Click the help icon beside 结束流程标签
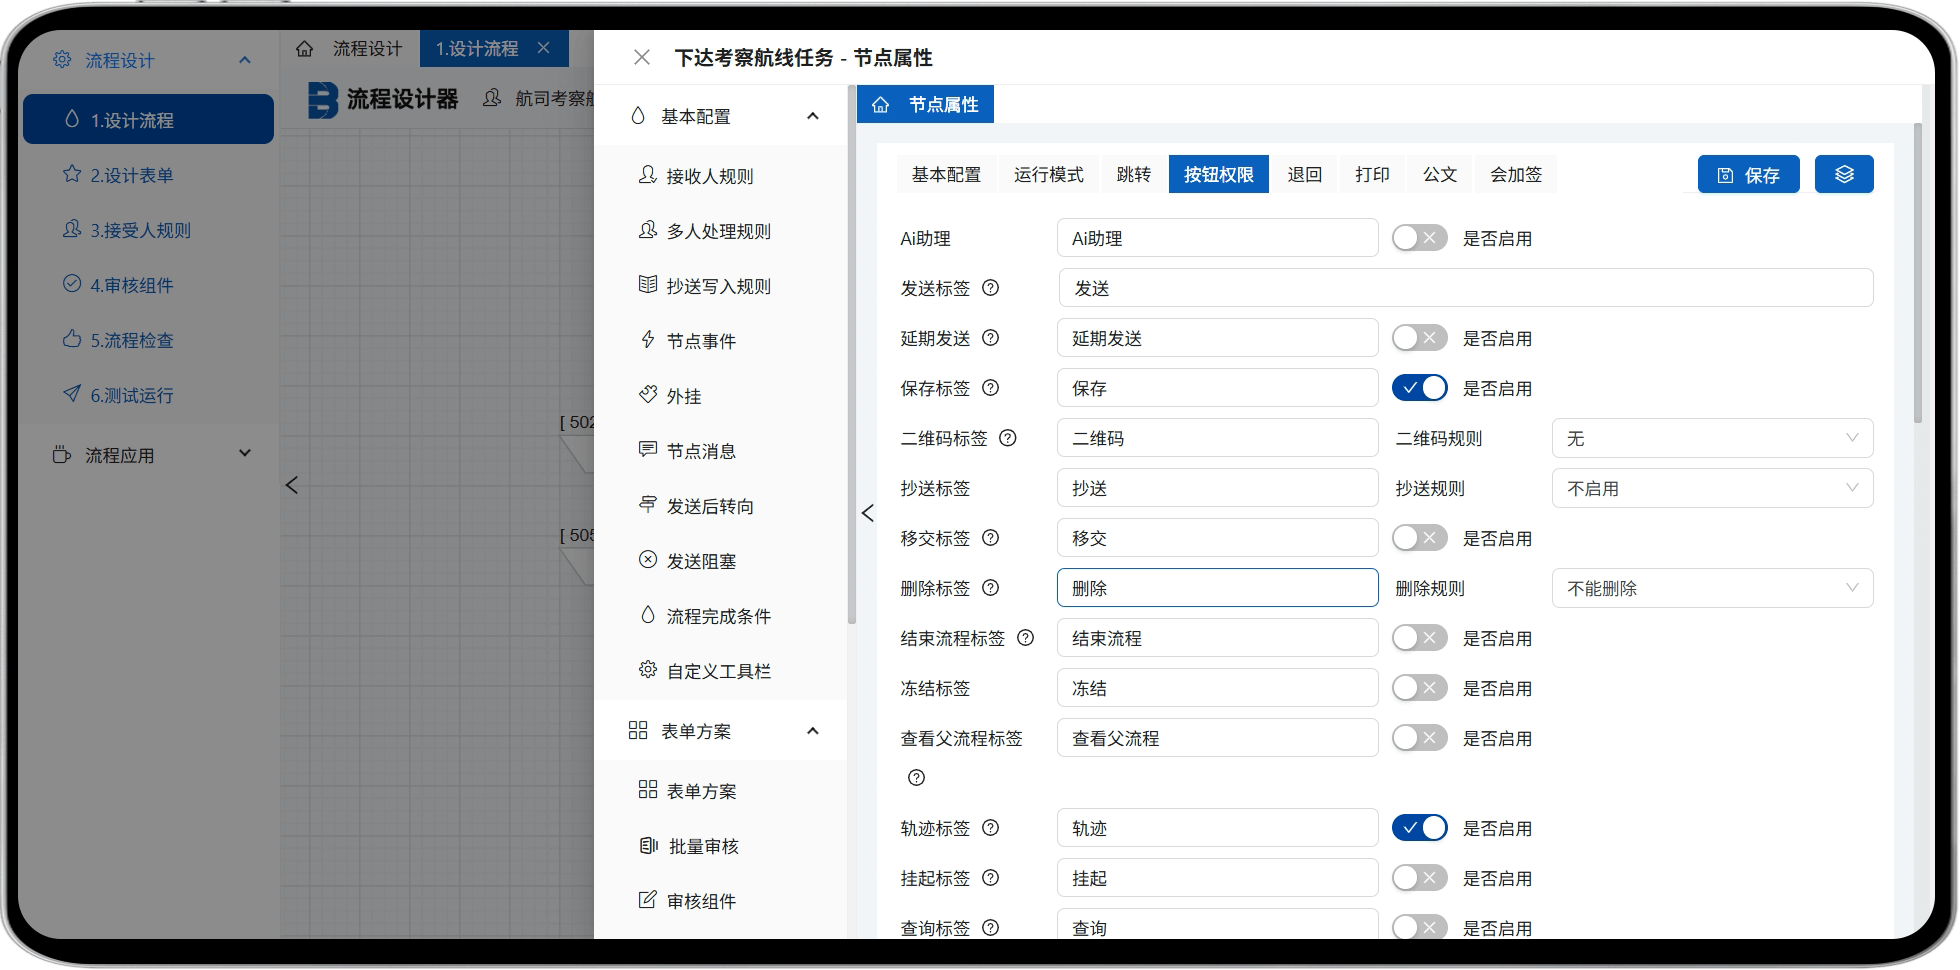Image resolution: width=1960 pixels, height=970 pixels. (x=1025, y=638)
